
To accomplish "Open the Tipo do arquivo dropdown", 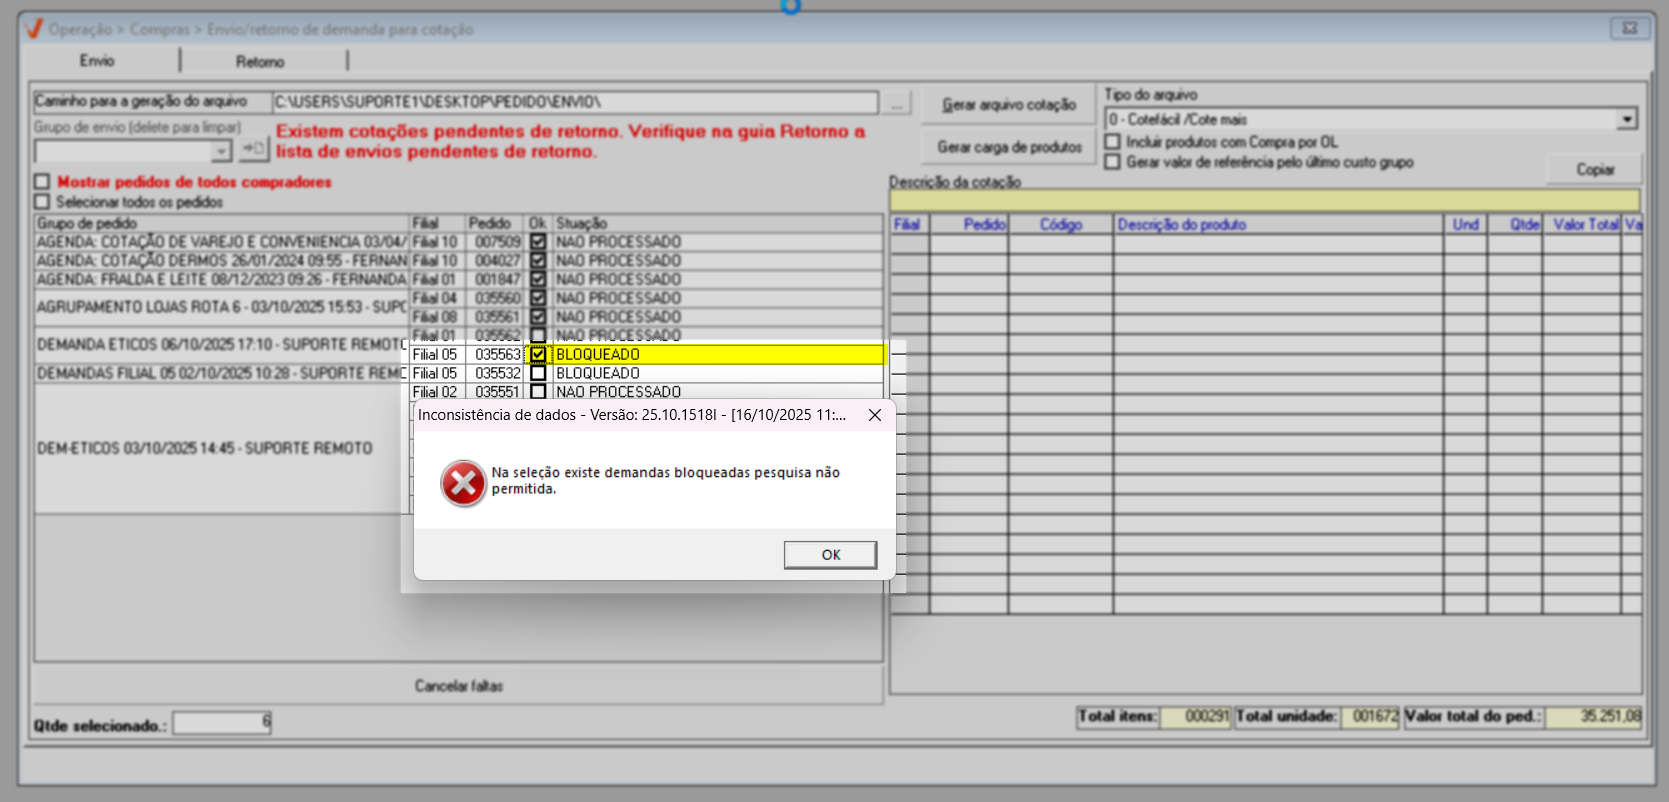I will coord(1627,119).
